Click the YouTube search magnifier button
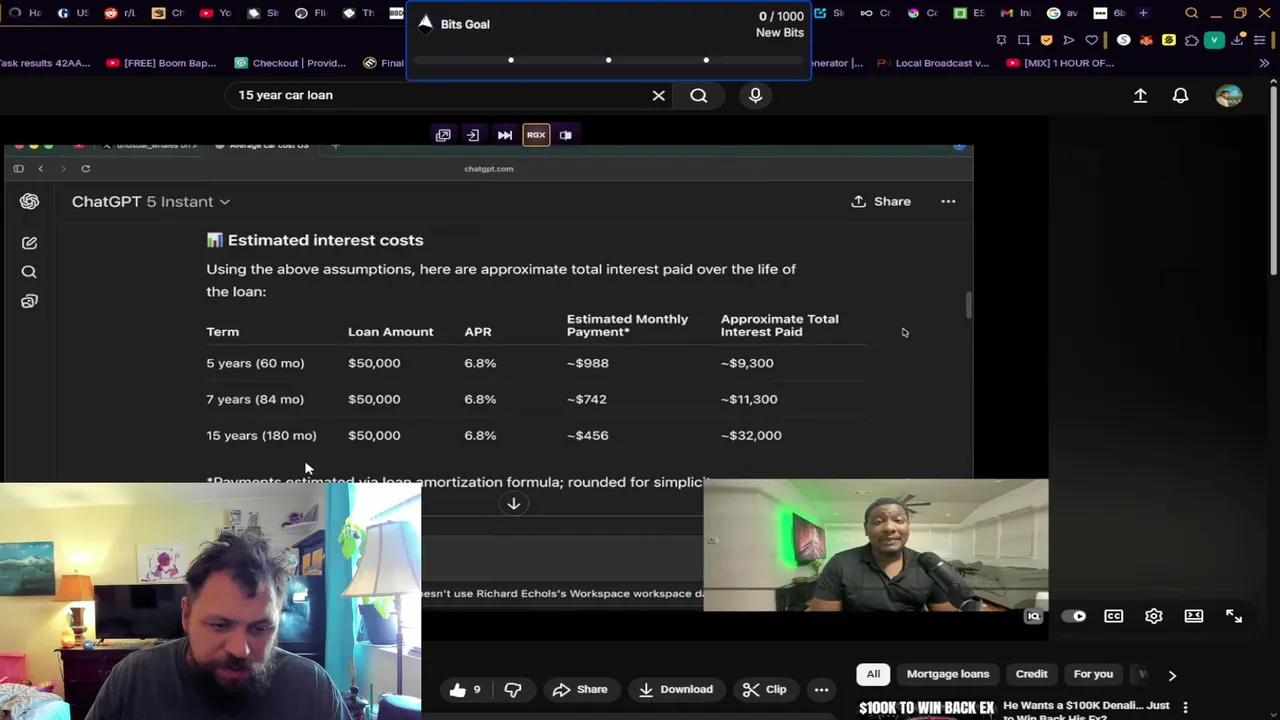Viewport: 1280px width, 720px height. tap(698, 95)
